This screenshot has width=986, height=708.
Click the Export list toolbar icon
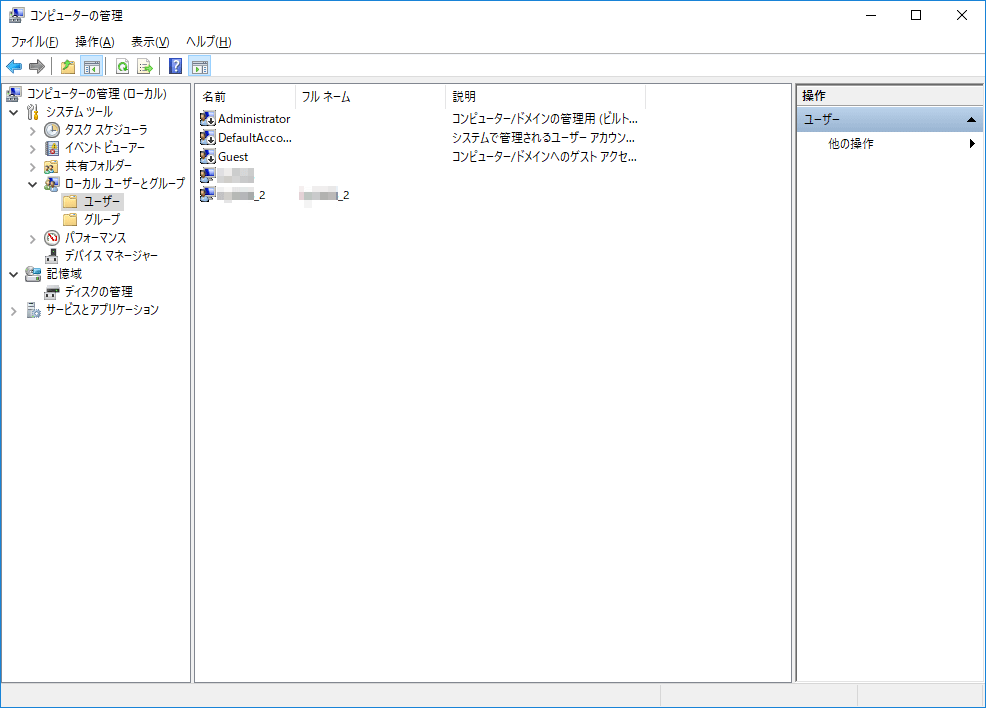[x=145, y=66]
